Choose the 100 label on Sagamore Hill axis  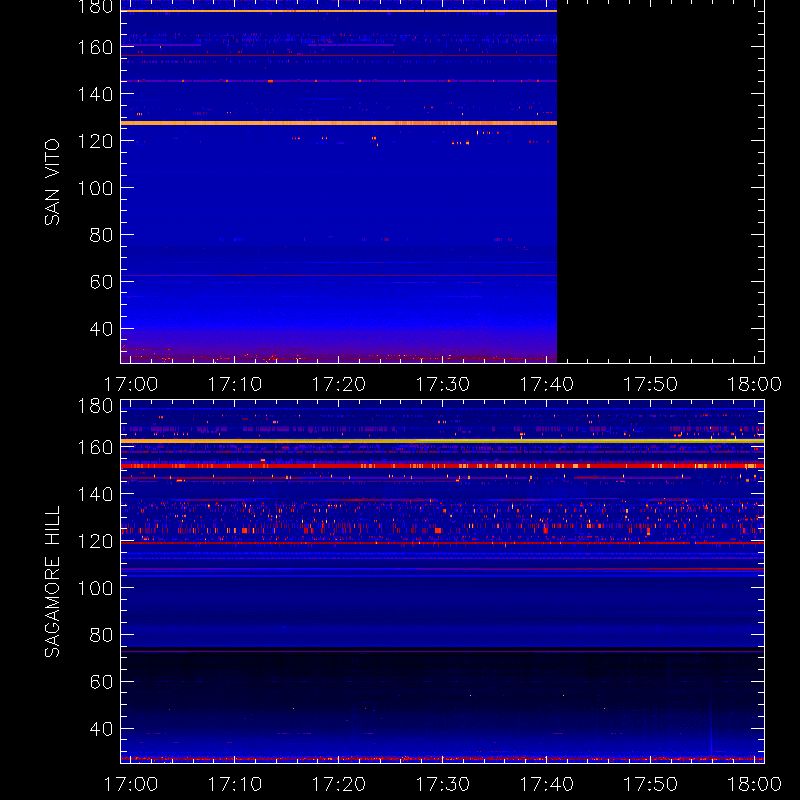pos(95,588)
